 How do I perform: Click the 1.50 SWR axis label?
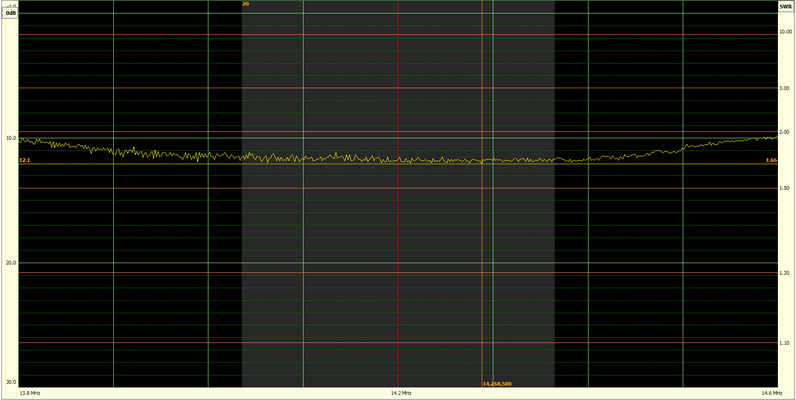[785, 188]
